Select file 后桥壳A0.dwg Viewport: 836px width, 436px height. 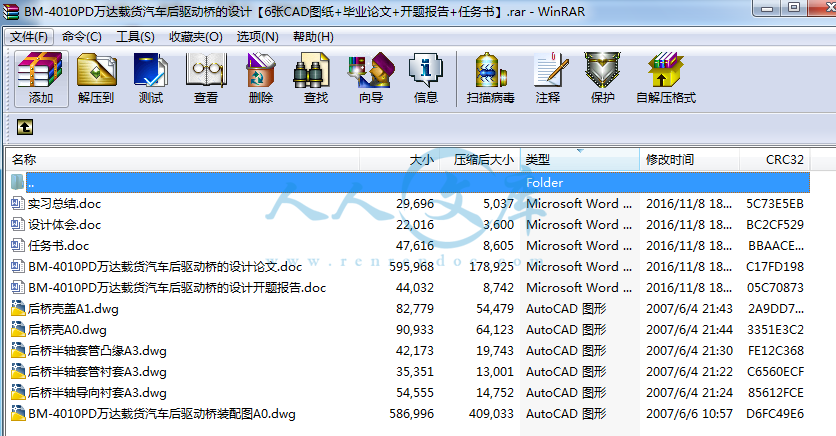coord(67,330)
